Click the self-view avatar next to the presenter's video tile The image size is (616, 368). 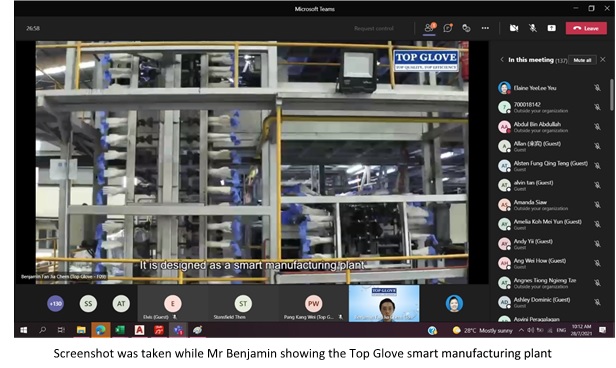[x=454, y=304]
